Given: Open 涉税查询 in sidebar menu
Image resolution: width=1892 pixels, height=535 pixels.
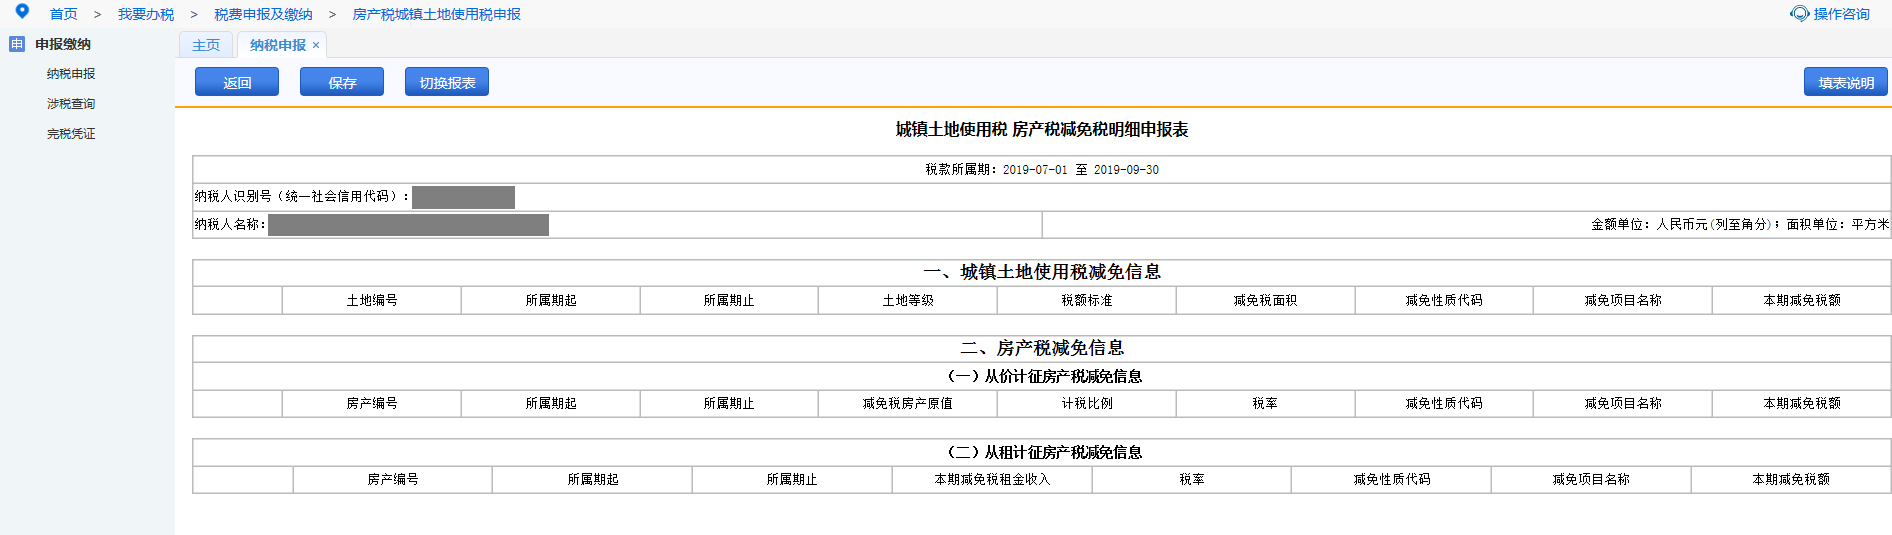Looking at the screenshot, I should [x=71, y=104].
